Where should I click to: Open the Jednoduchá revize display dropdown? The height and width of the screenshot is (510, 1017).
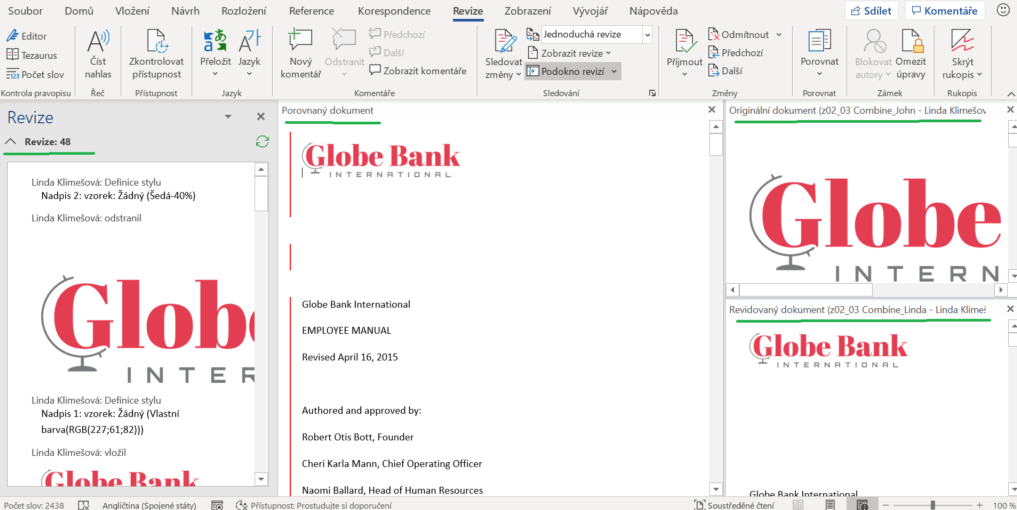click(x=647, y=34)
